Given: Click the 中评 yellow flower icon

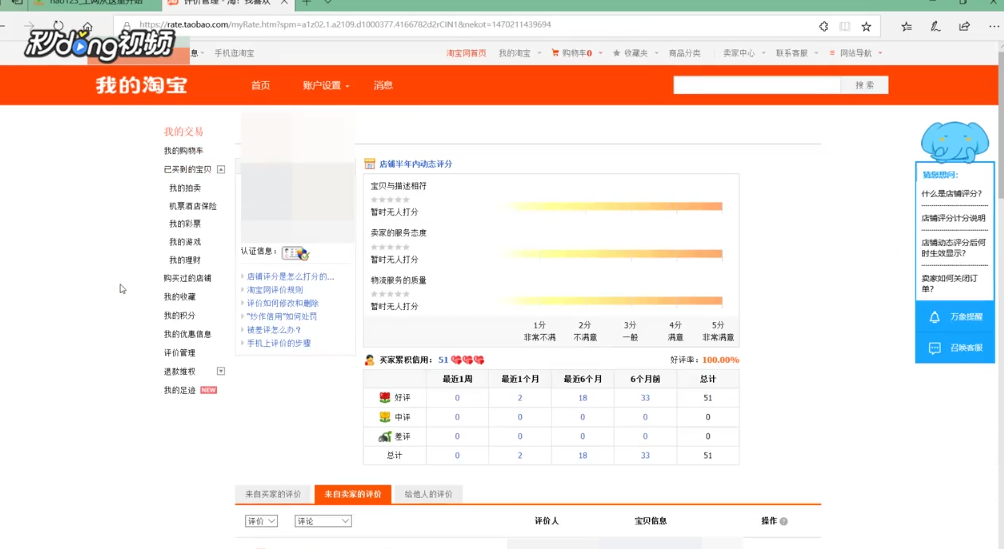Looking at the screenshot, I should point(385,417).
